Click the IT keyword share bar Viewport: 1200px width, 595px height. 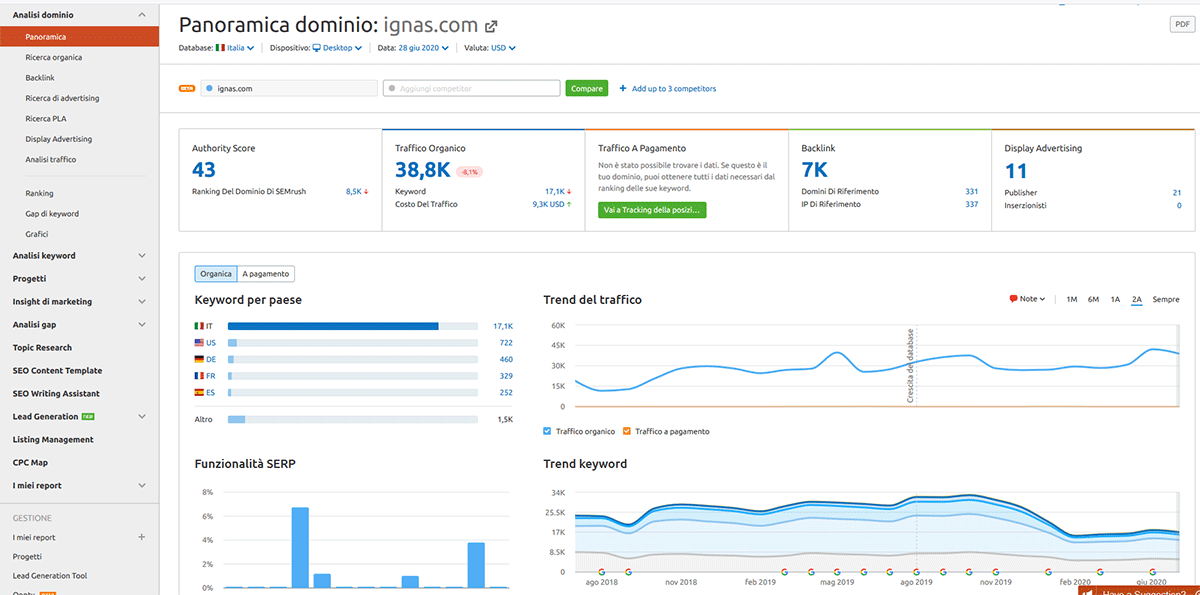coord(353,326)
